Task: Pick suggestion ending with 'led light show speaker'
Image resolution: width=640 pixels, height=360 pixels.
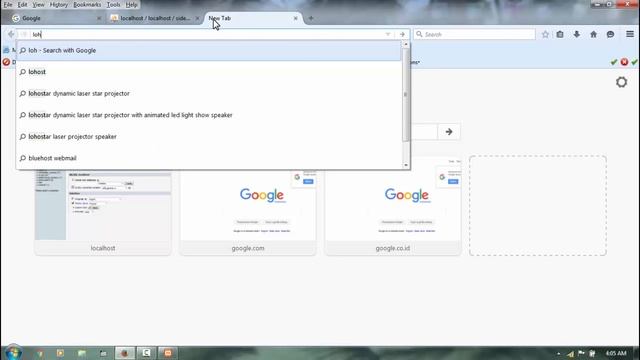Action: point(209,115)
